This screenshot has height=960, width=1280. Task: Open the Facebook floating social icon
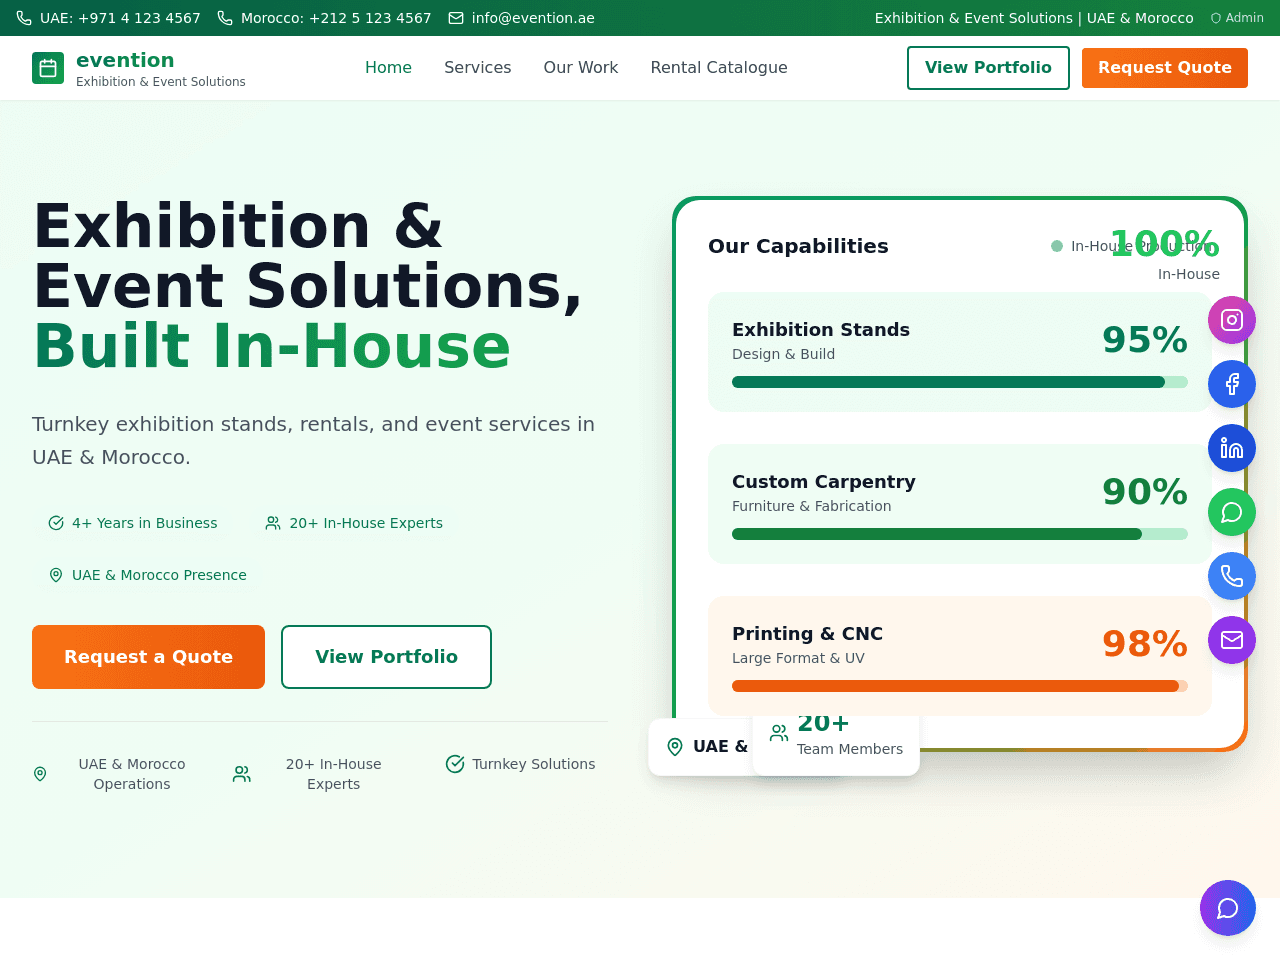[x=1232, y=384]
